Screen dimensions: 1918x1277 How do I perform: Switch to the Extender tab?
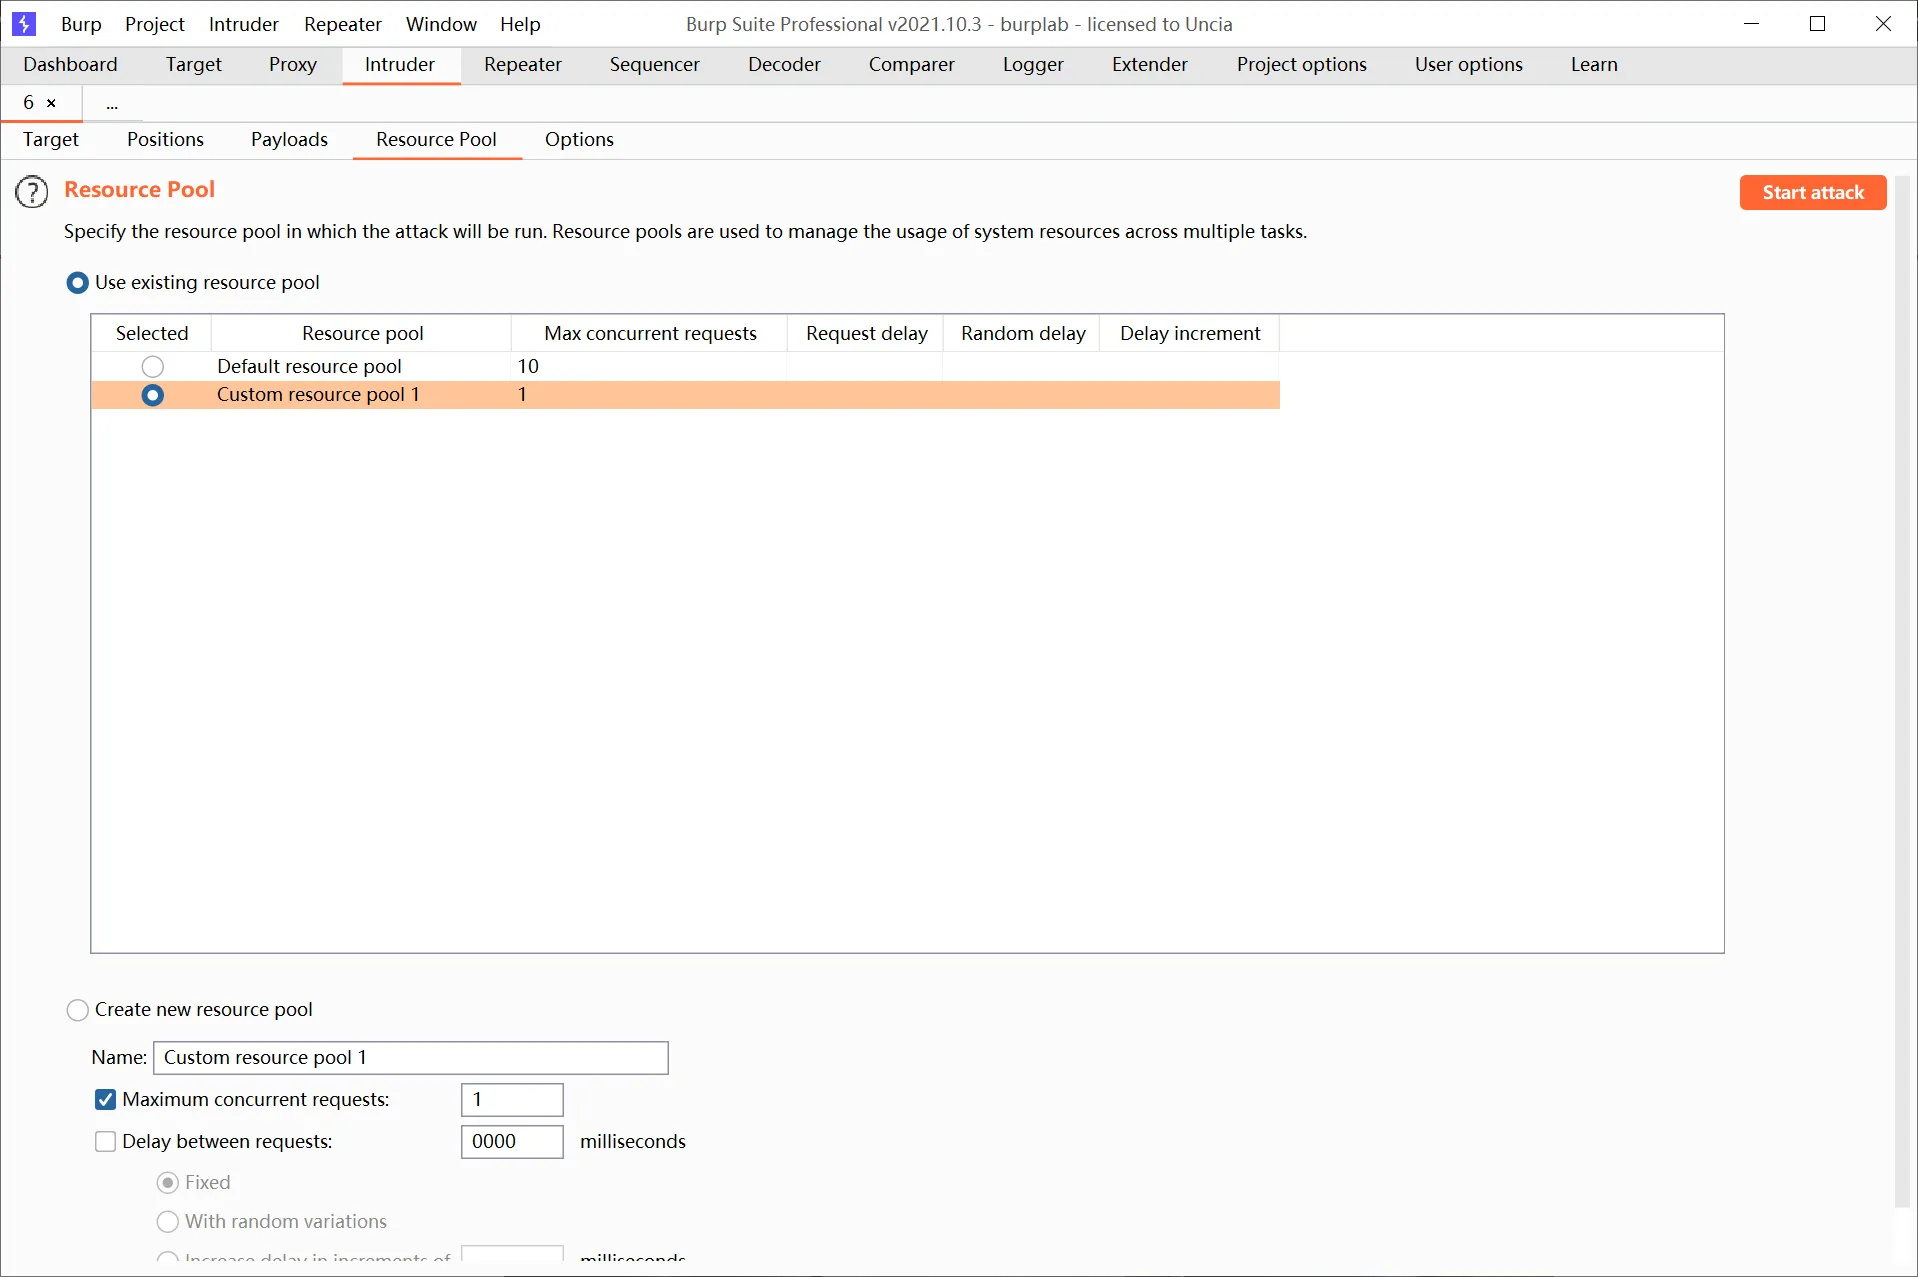click(1150, 65)
